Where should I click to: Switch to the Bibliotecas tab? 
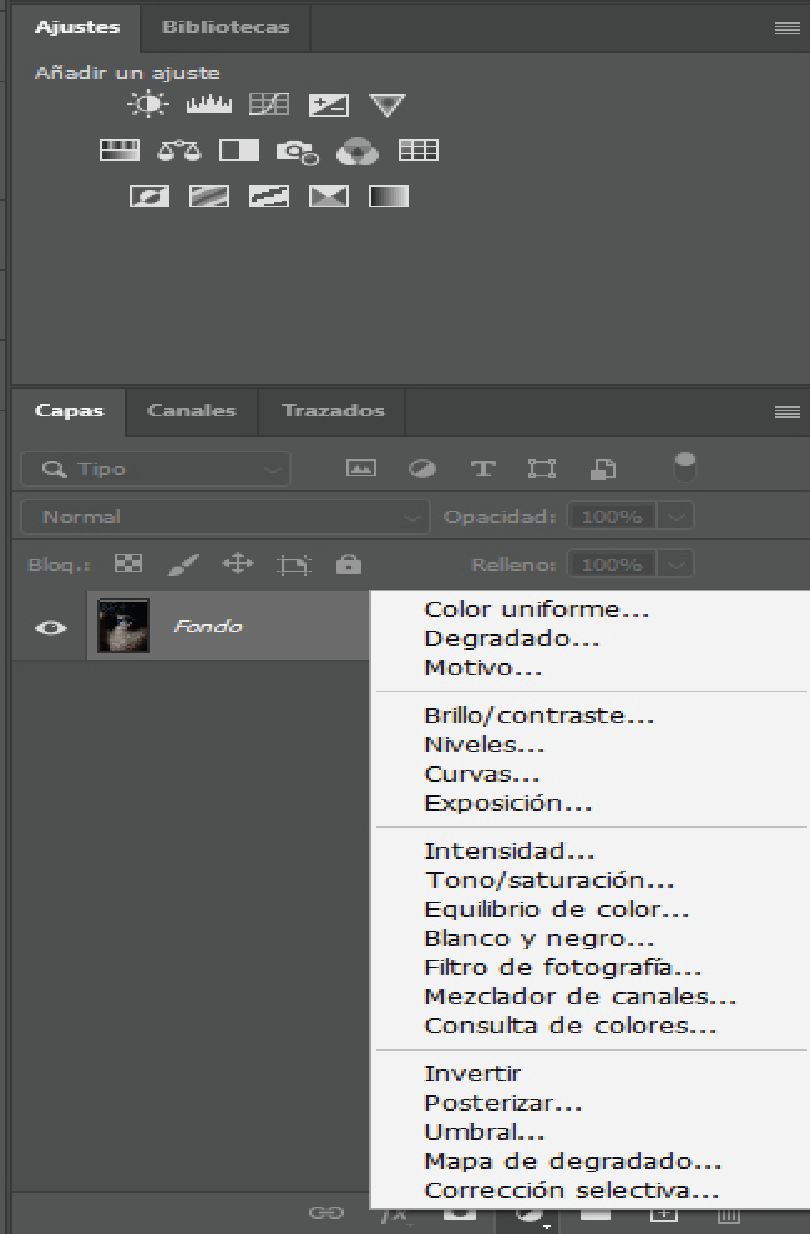(226, 27)
